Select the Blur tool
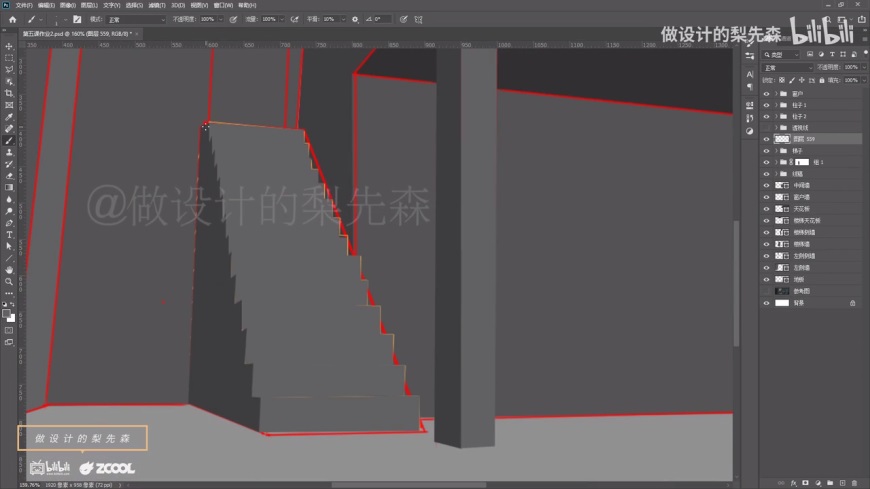The height and width of the screenshot is (489, 870). (9, 199)
